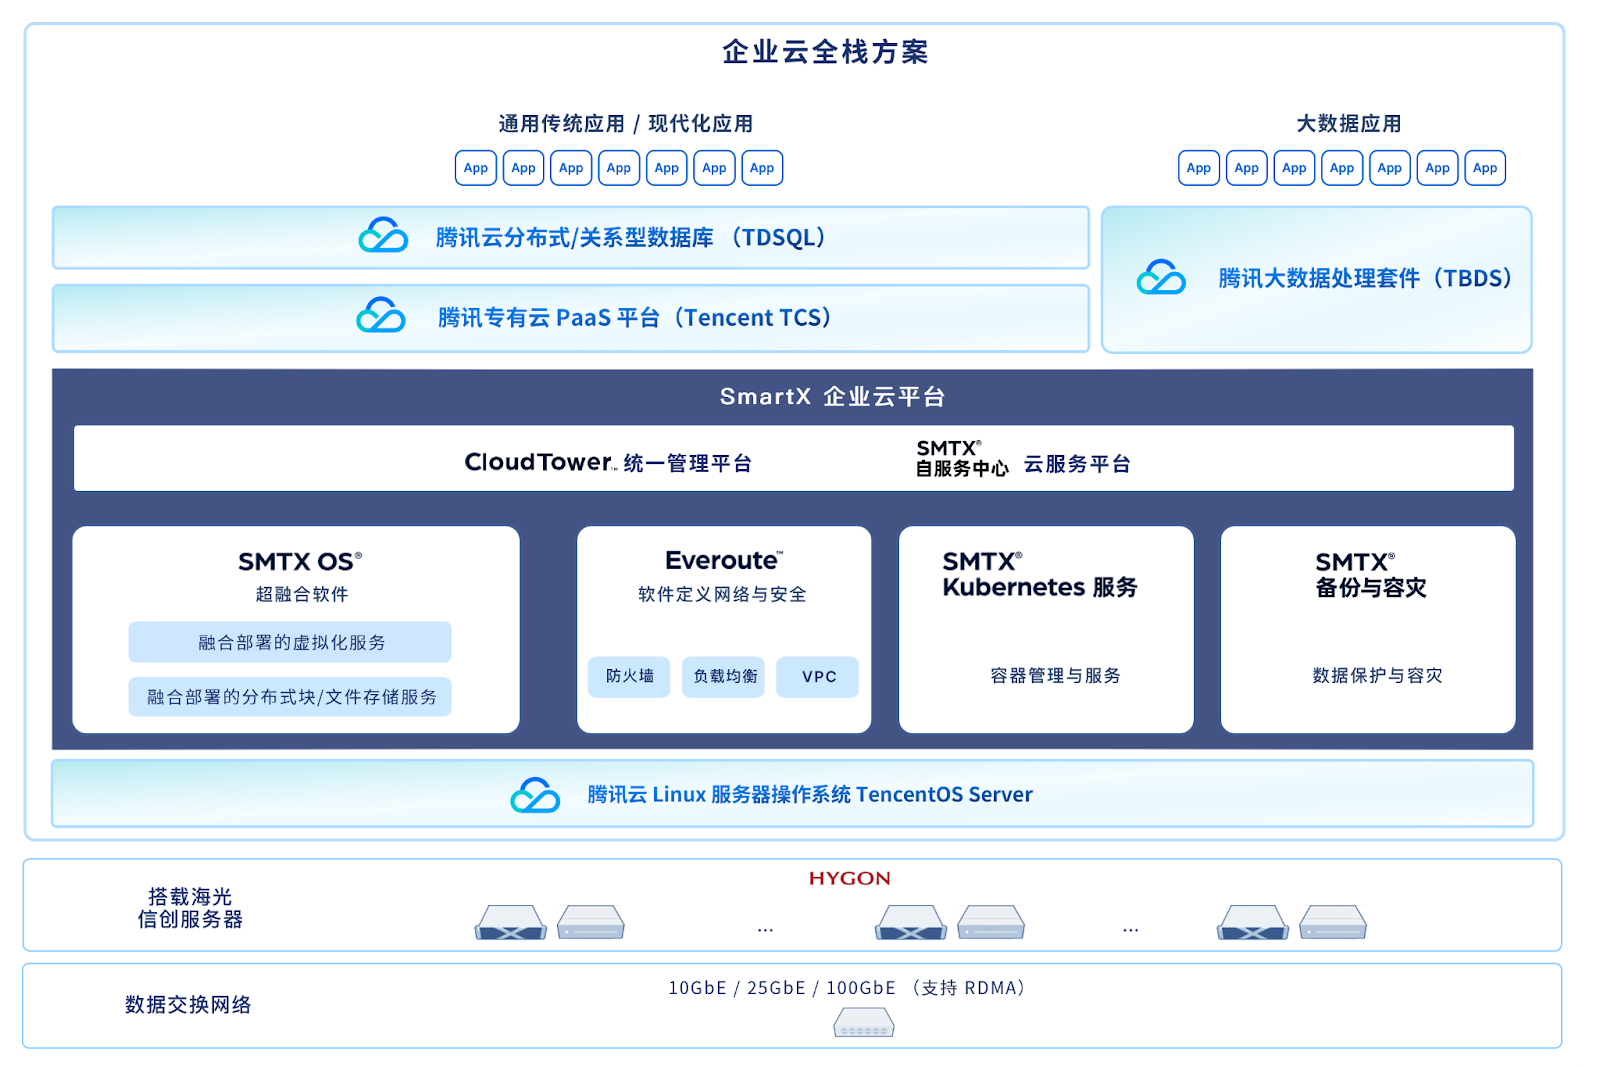Screen dimensions: 1600x1066
Task: Click the SMTX 自服务中心 logo
Action: [x=961, y=459]
